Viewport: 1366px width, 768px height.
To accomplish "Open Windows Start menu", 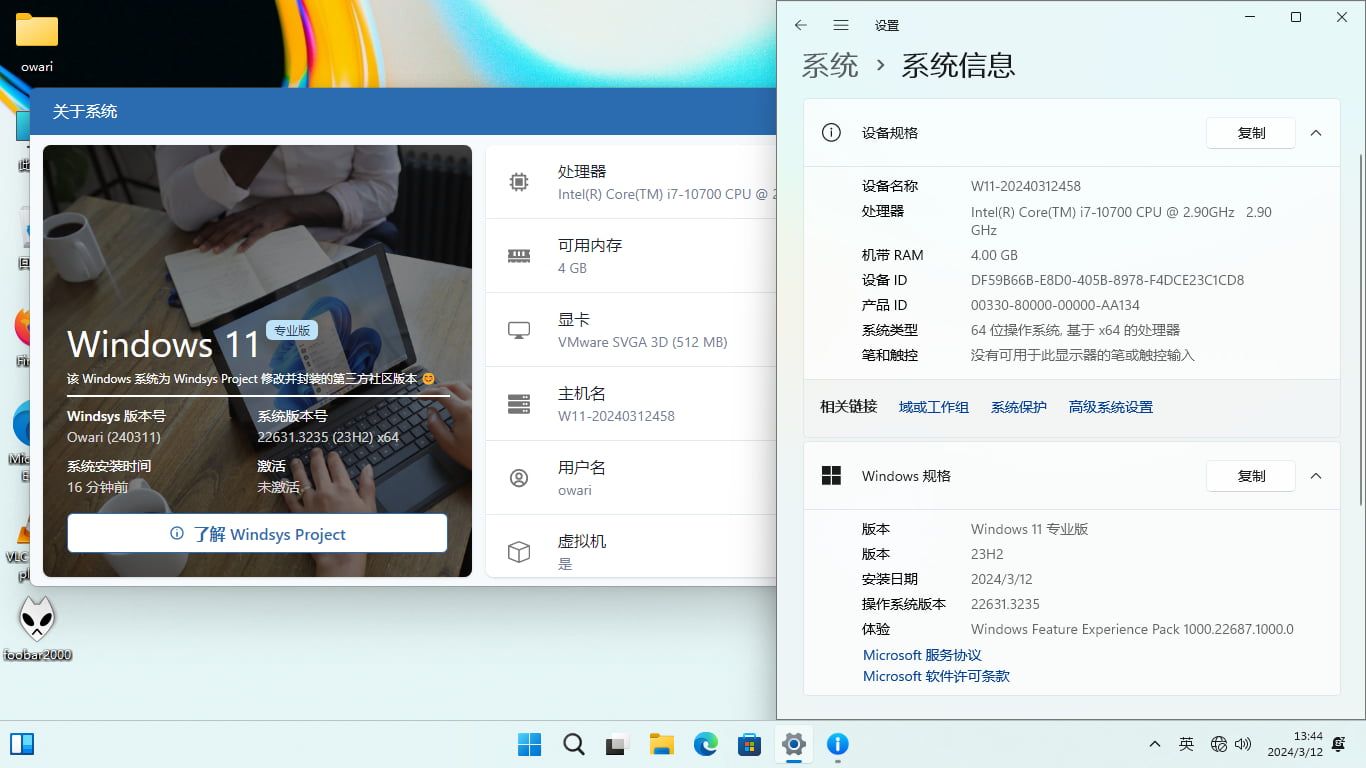I will click(529, 744).
